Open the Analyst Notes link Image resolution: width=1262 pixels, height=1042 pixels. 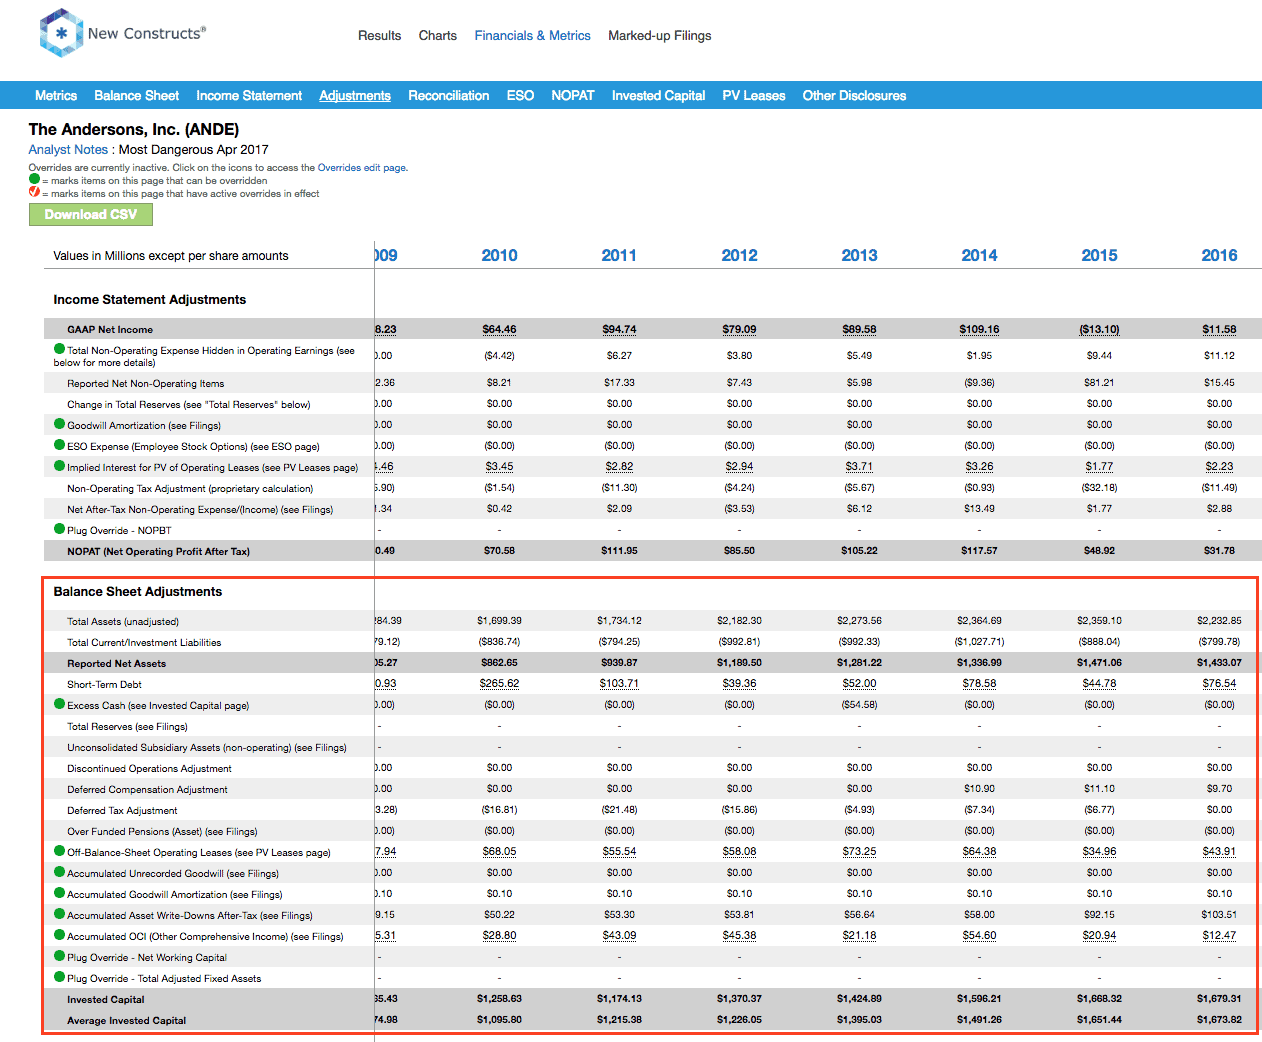(68, 150)
